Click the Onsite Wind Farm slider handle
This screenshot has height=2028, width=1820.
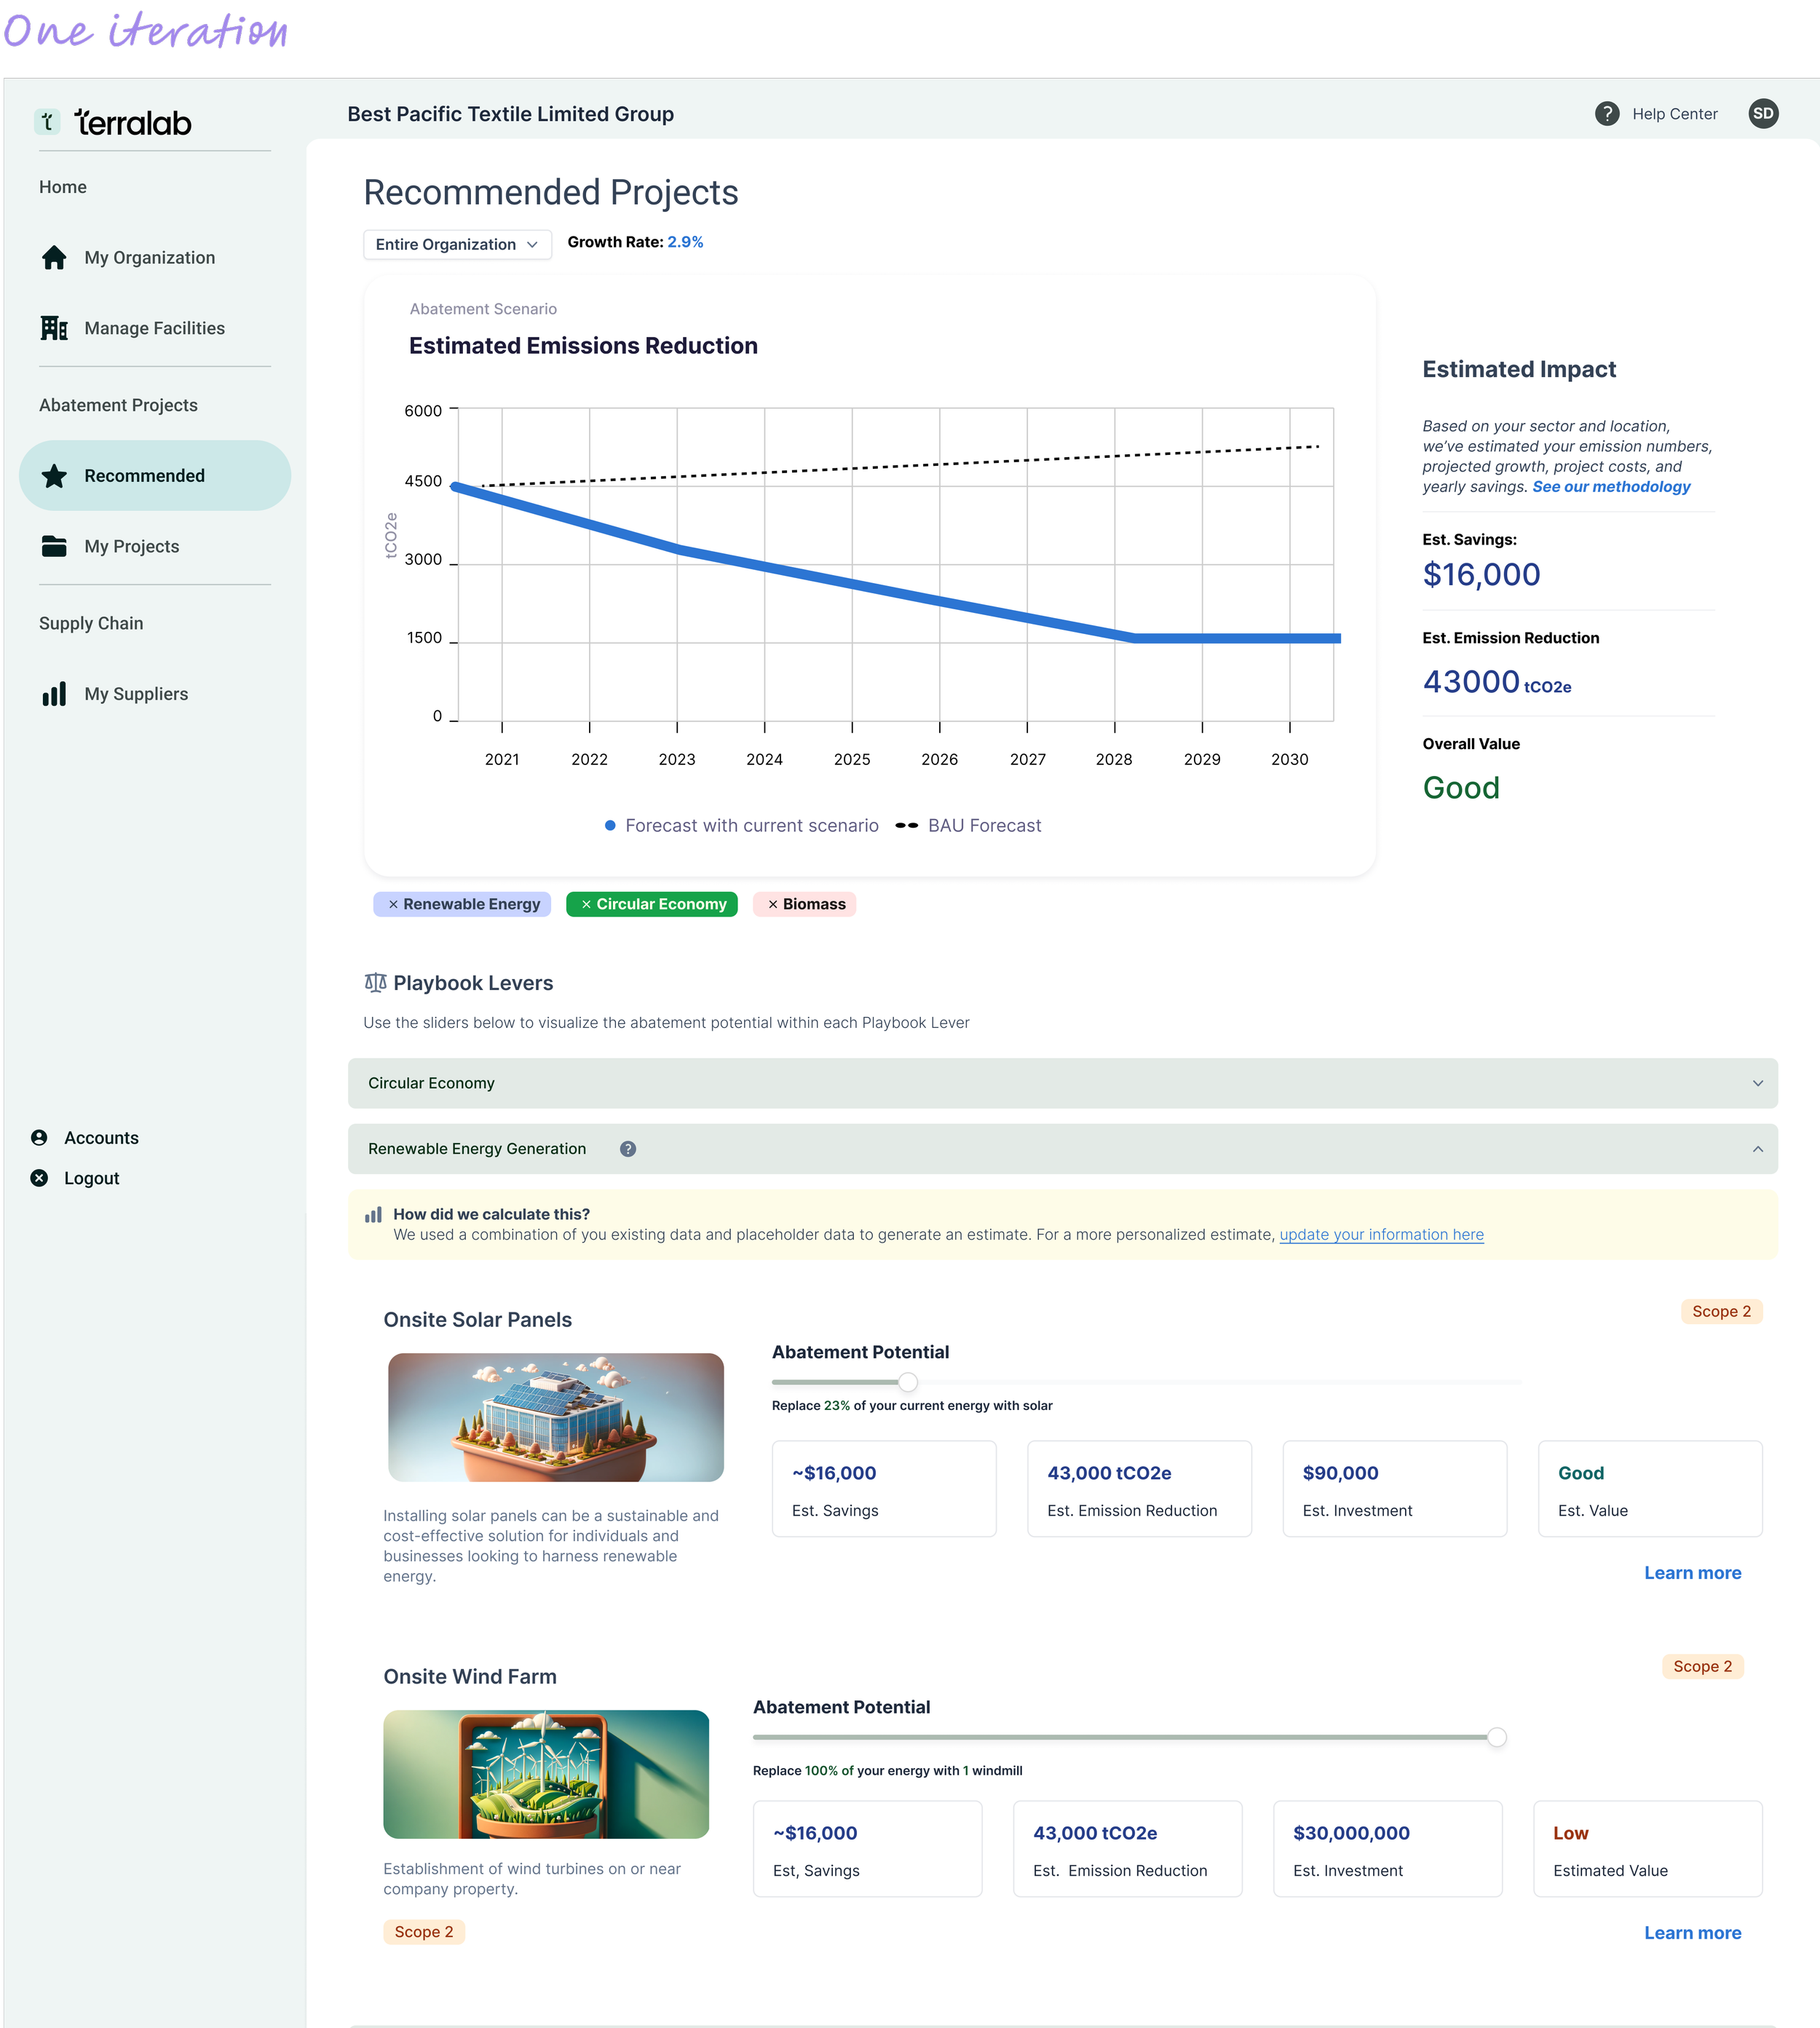pyautogui.click(x=1496, y=1737)
